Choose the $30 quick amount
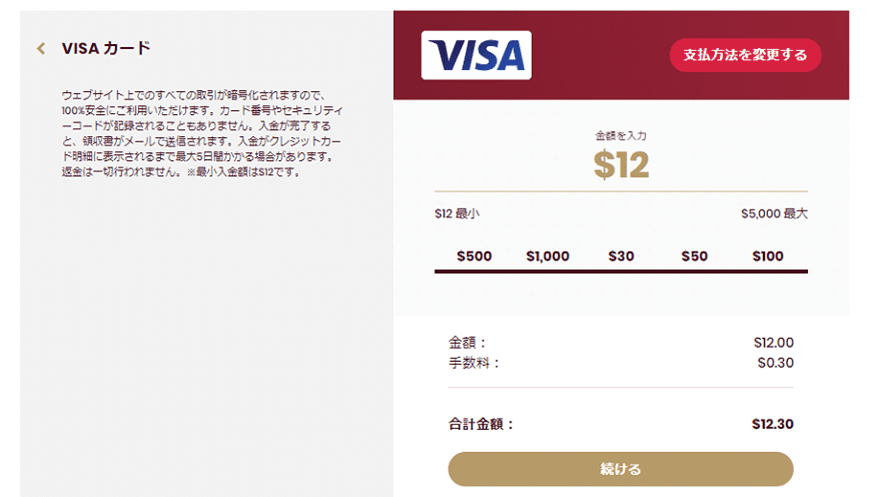 [x=621, y=256]
